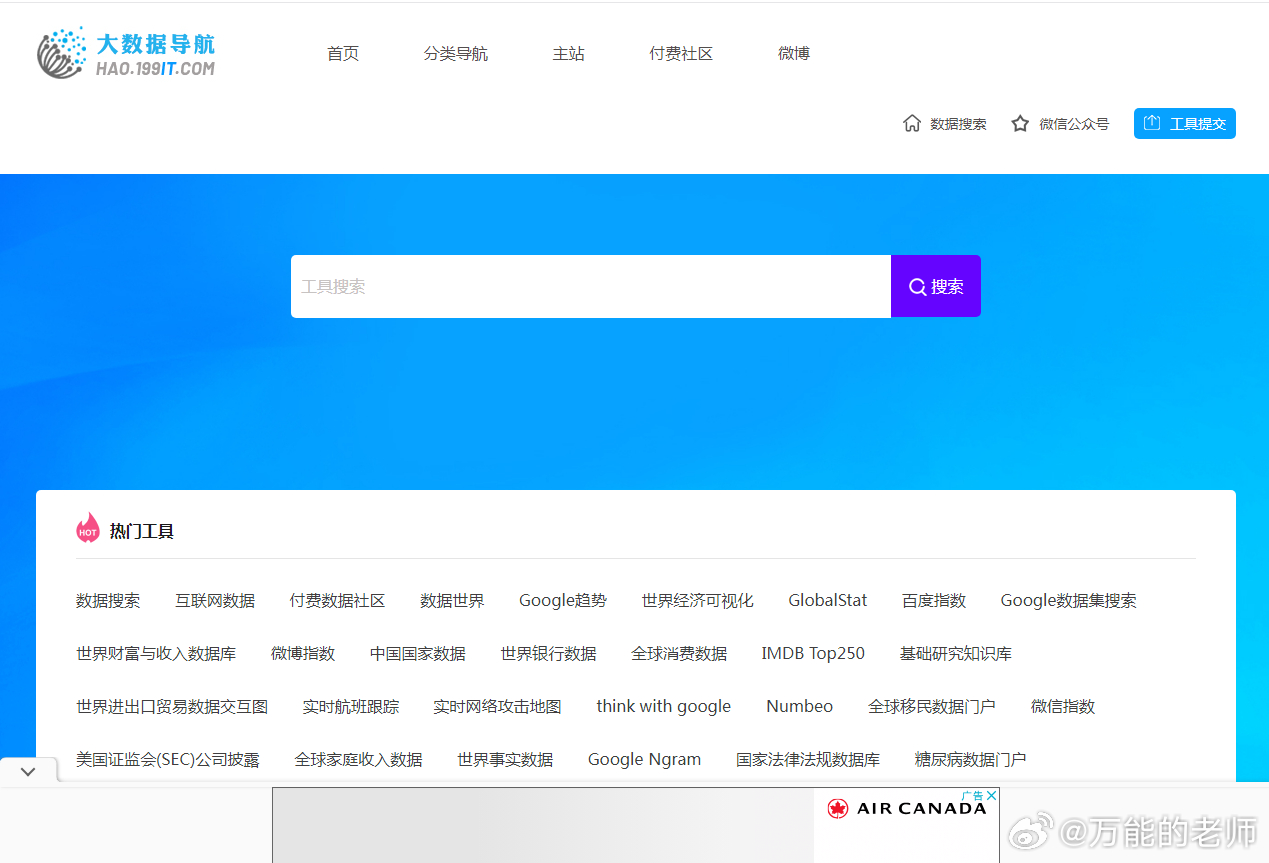Open the think with google link
1269x863 pixels.
(664, 707)
